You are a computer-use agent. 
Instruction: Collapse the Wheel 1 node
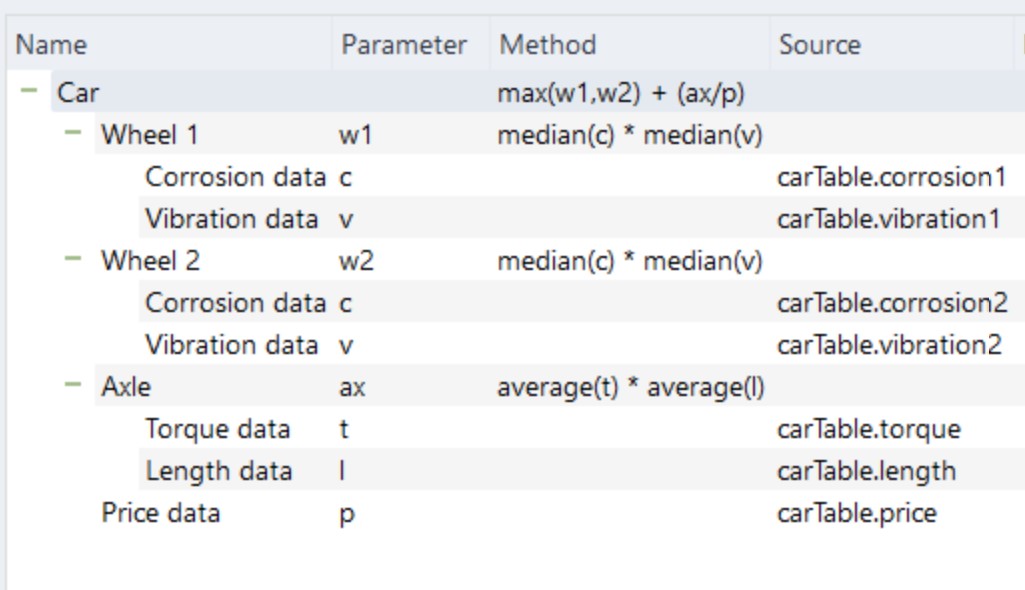[x=73, y=134]
